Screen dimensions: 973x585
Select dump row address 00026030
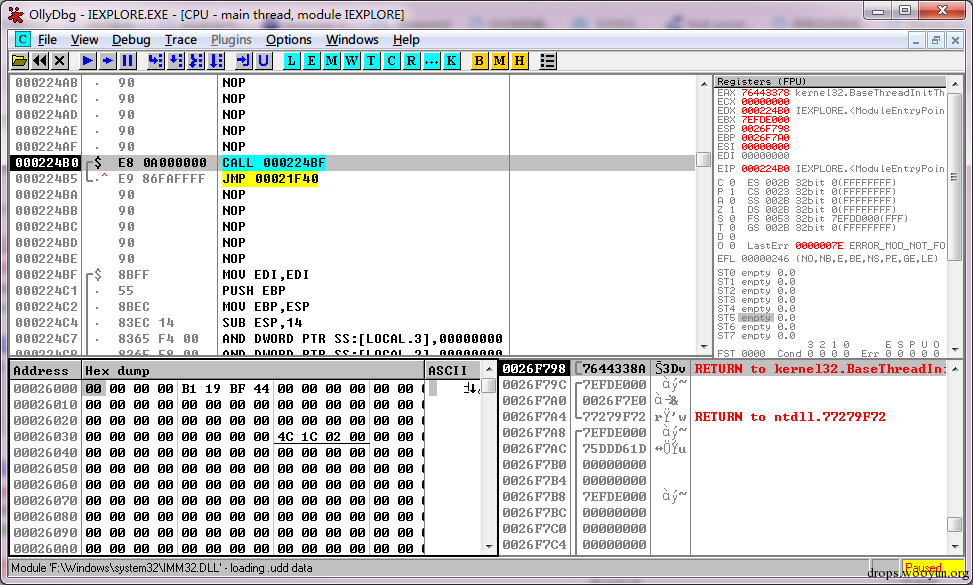[46, 437]
